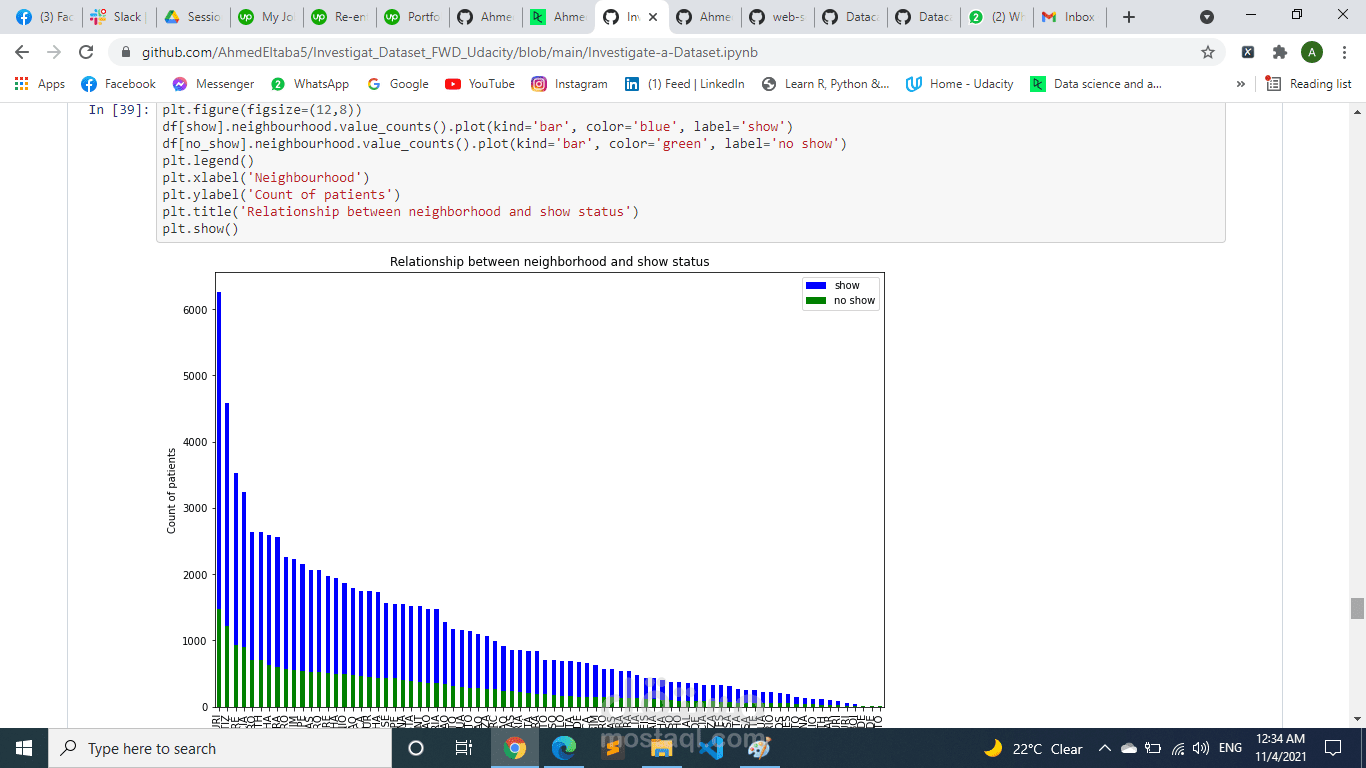Open the Messenger bookmark
The height and width of the screenshot is (768, 1366).
tap(213, 84)
